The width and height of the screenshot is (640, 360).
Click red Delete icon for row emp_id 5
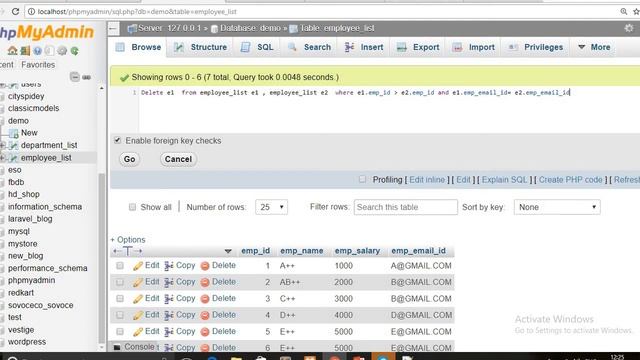tap(205, 332)
